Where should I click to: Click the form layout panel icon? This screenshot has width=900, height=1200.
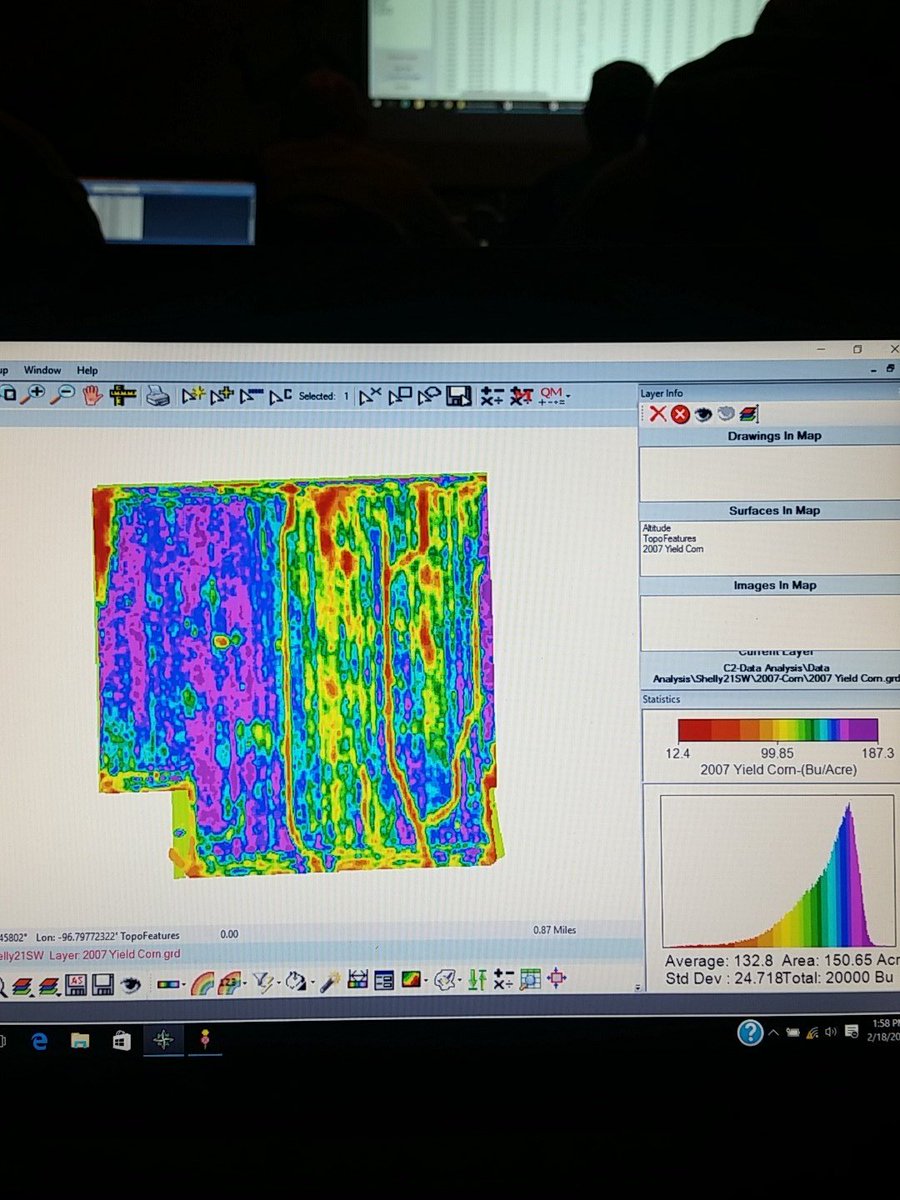coord(384,981)
